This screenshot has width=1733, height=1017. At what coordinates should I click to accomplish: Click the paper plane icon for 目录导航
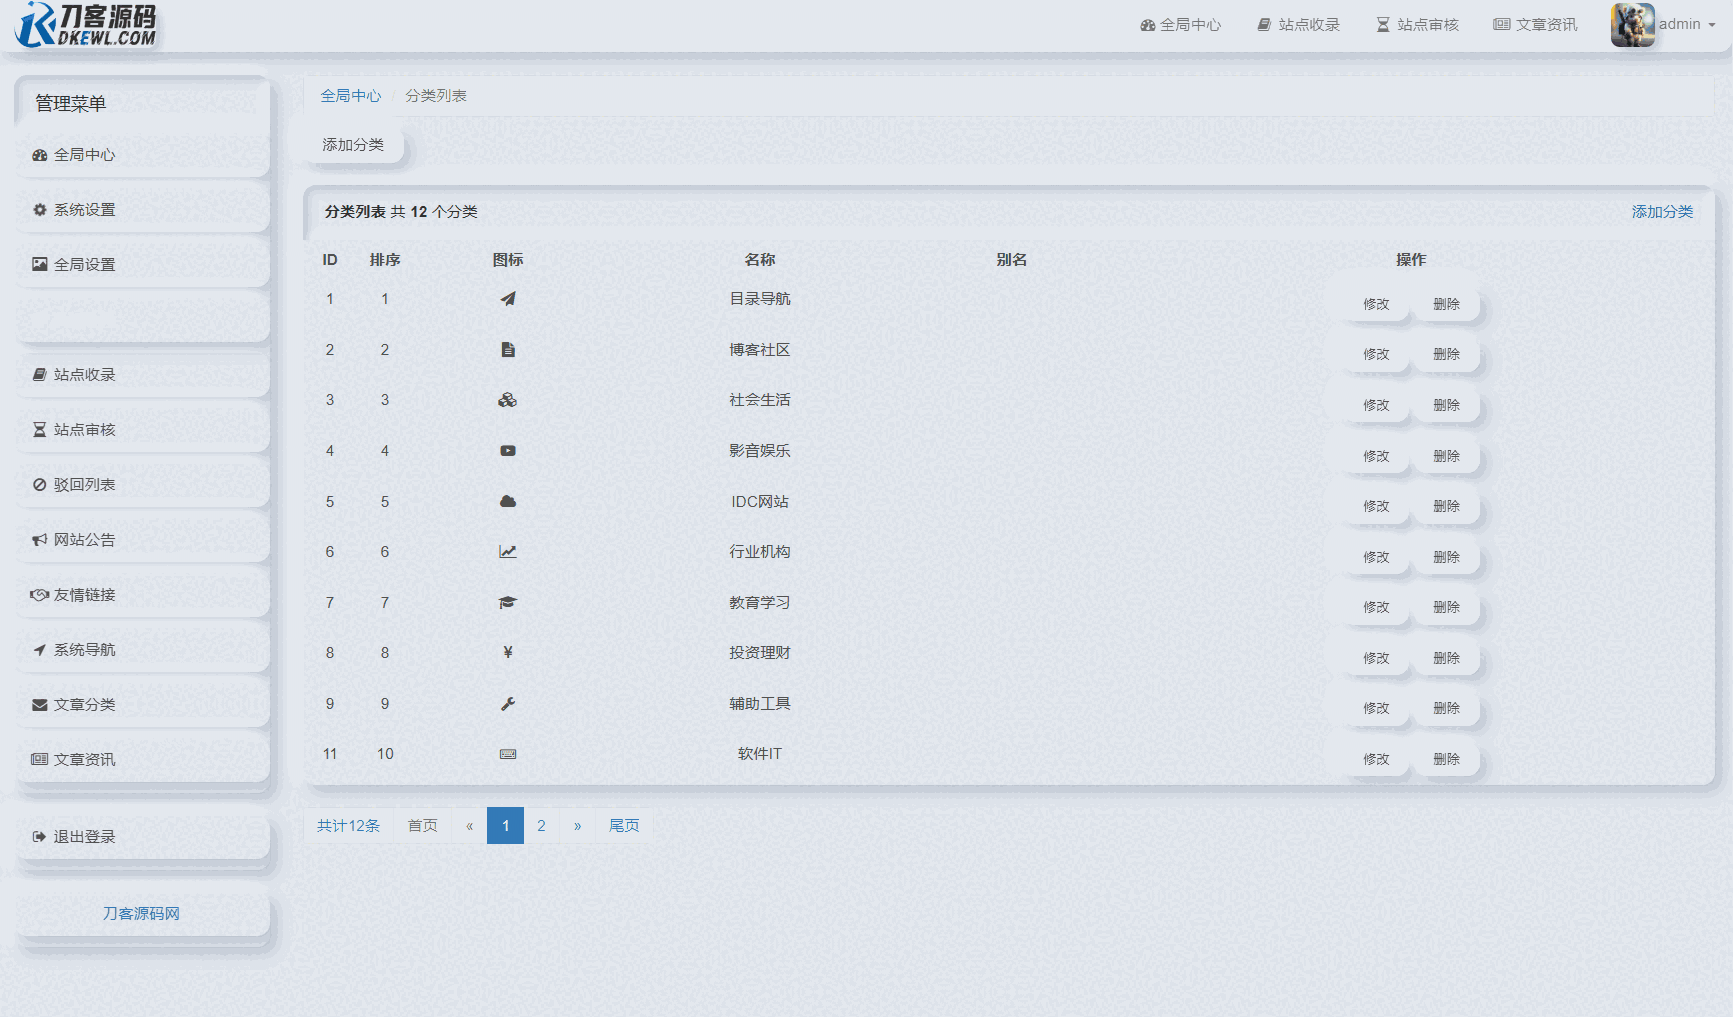coord(508,299)
